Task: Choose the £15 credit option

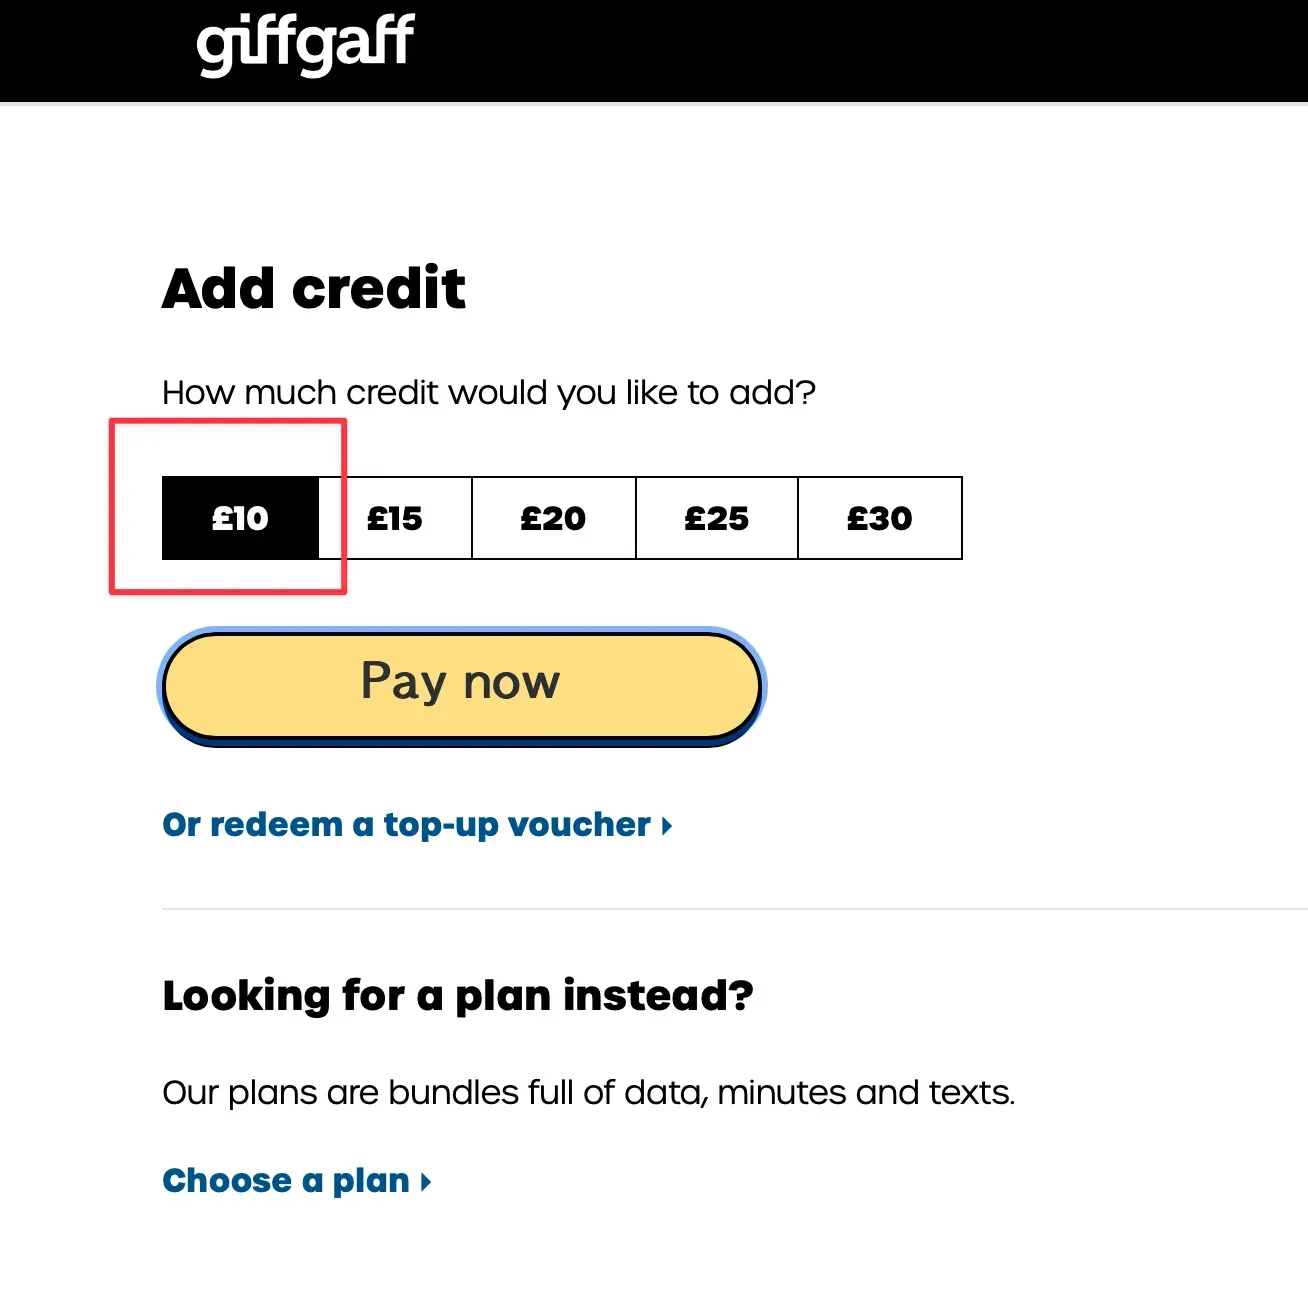Action: coord(395,518)
